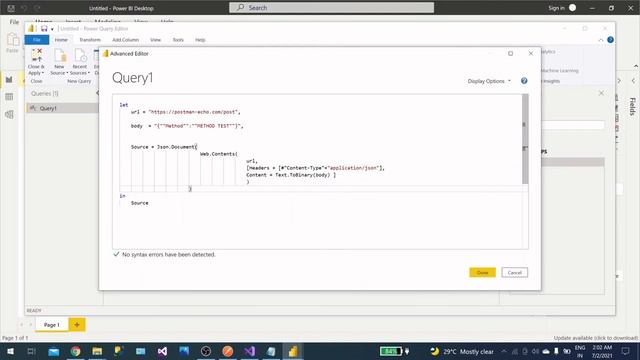The width and height of the screenshot is (640, 360).
Task: Open the Windows Start menu
Action: click(x=10, y=351)
